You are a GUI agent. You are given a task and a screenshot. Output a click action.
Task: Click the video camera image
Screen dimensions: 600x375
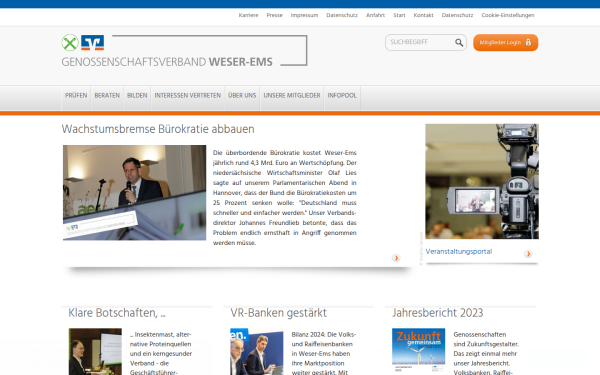pyautogui.click(x=482, y=181)
